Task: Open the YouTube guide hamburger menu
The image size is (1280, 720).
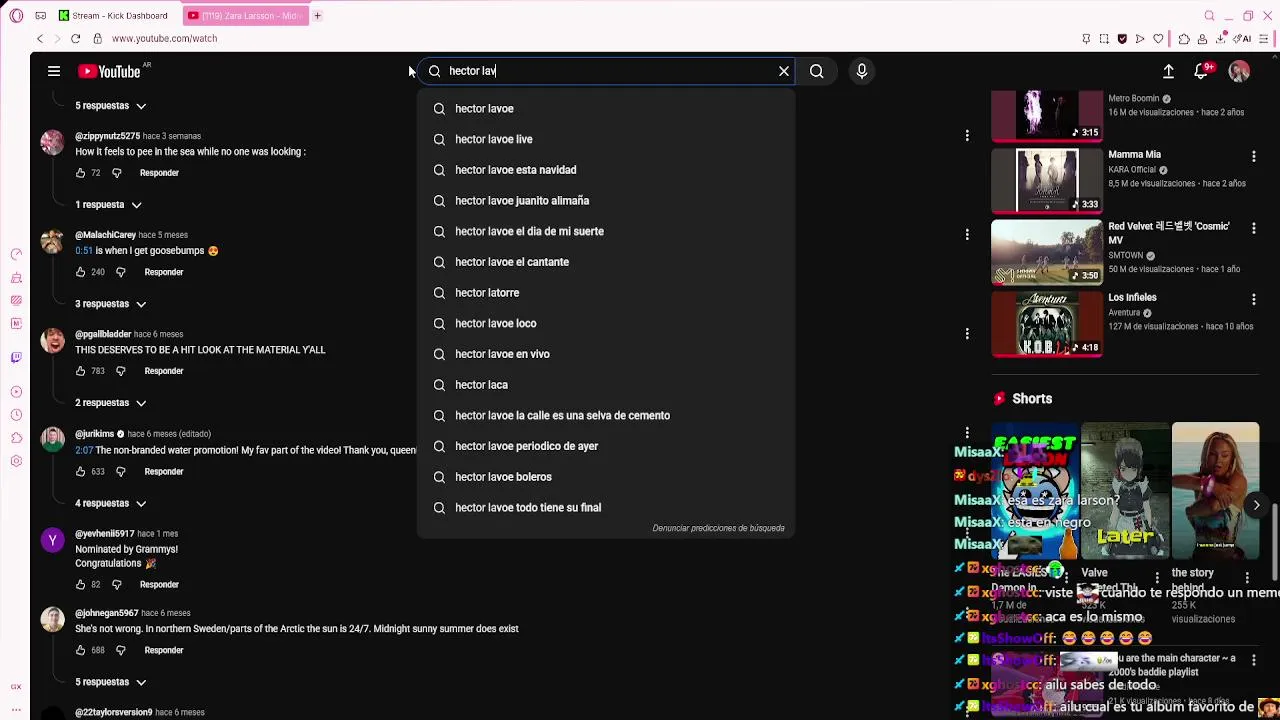Action: (54, 71)
